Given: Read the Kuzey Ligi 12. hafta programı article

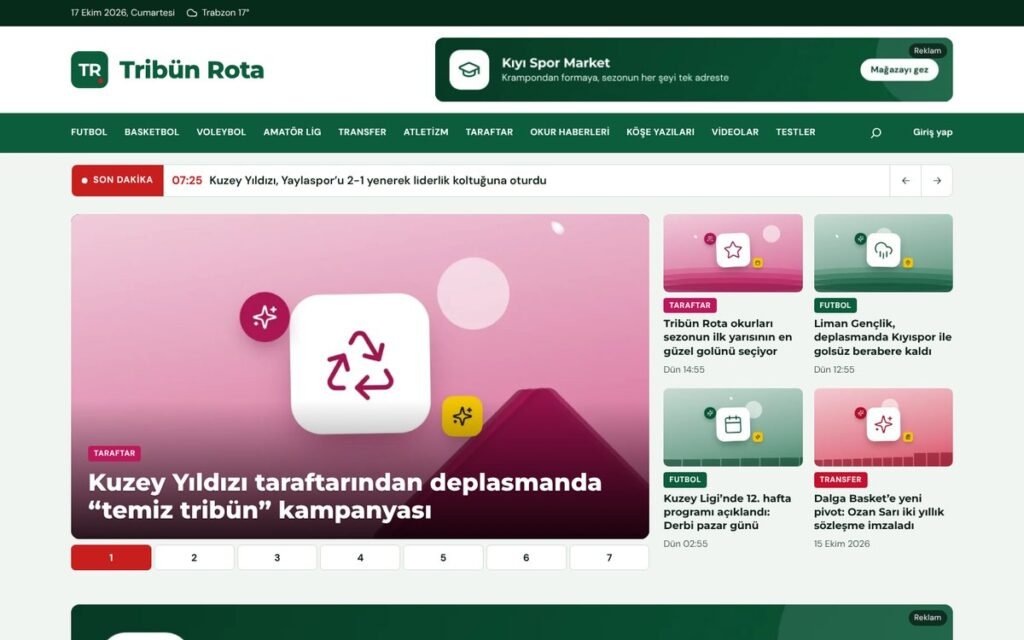Looking at the screenshot, I should (727, 512).
